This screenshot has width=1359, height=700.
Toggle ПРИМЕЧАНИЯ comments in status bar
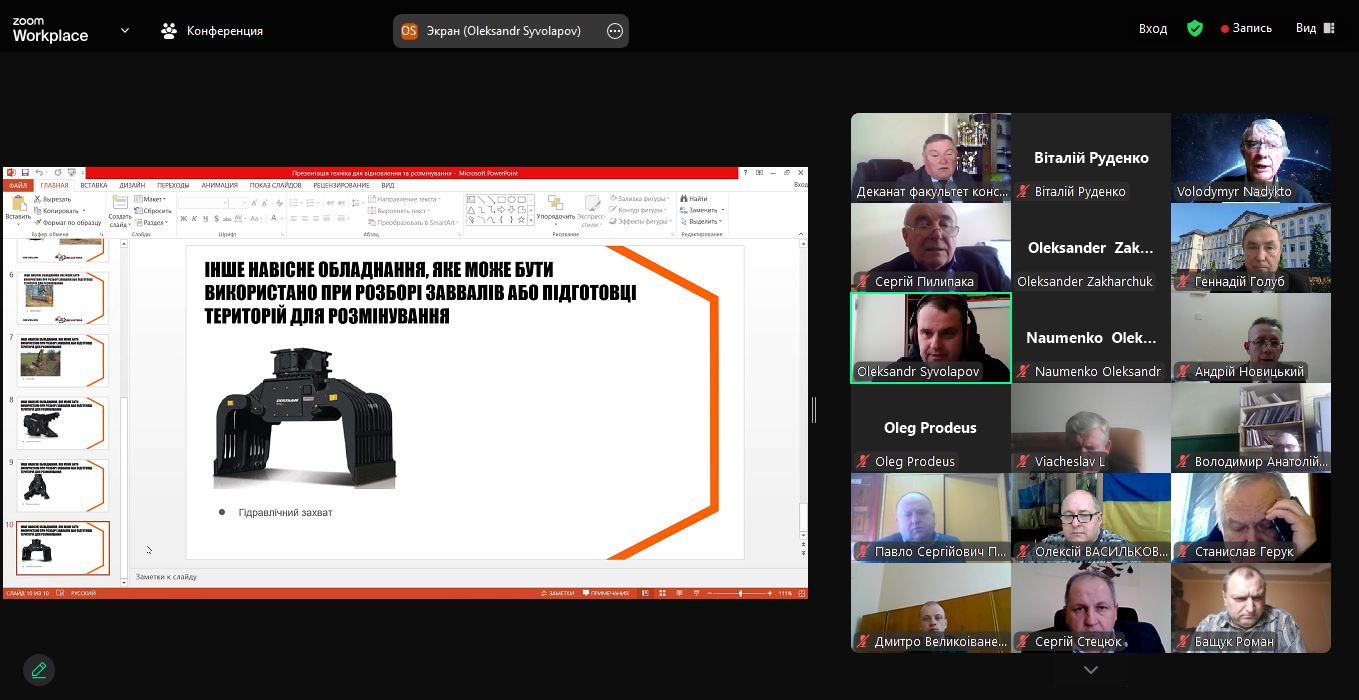pos(605,593)
